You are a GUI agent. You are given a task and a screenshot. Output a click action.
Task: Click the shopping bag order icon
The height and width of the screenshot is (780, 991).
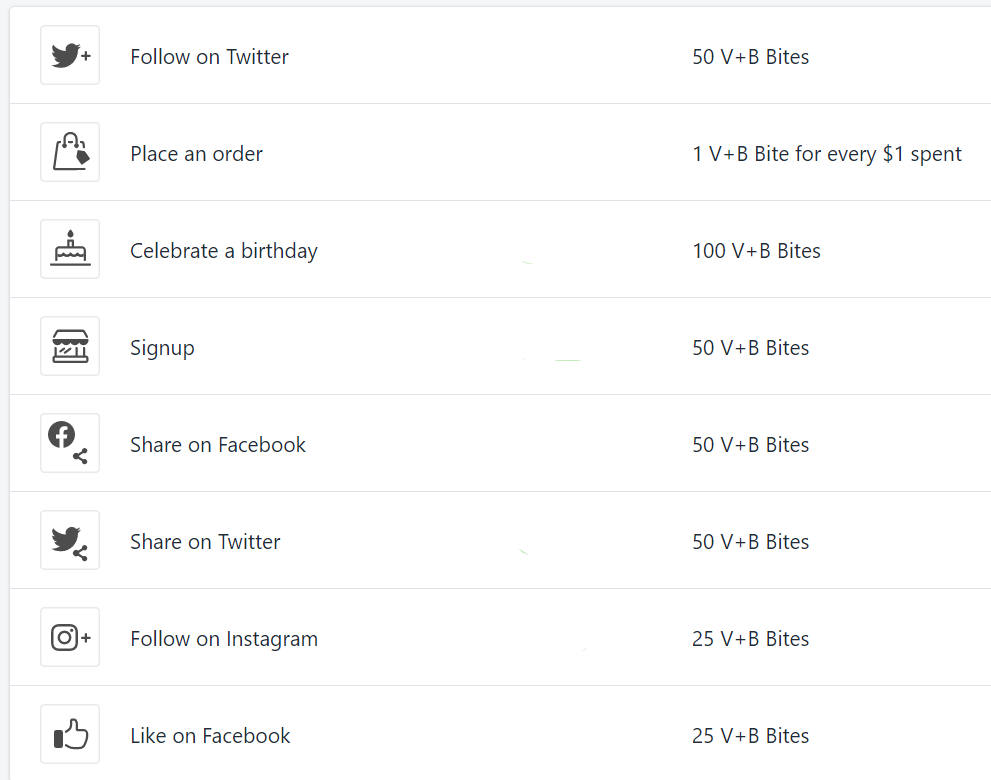(x=70, y=152)
